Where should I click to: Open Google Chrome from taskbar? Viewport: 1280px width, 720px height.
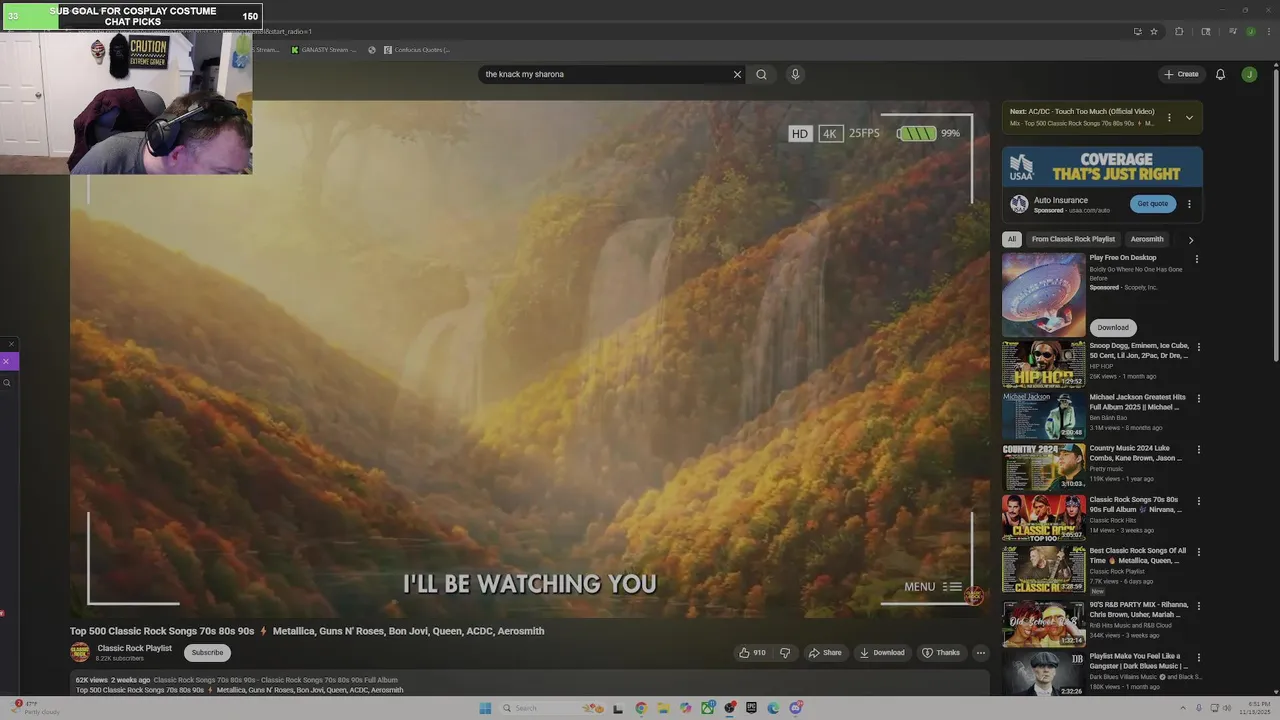tap(641, 708)
